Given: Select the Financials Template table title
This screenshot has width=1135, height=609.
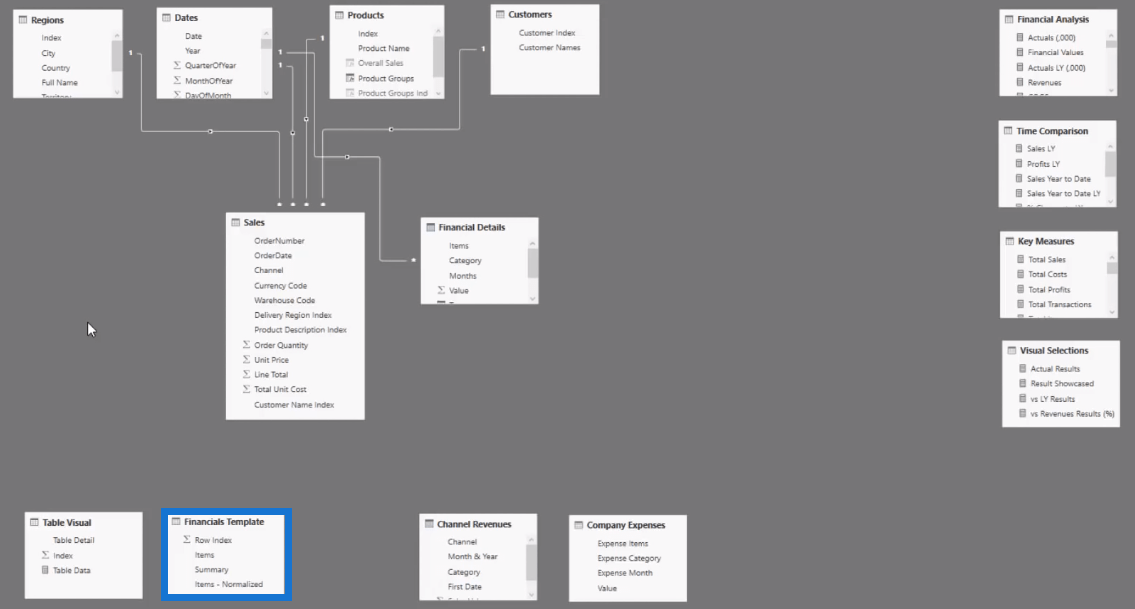Looking at the screenshot, I should click(x=224, y=521).
